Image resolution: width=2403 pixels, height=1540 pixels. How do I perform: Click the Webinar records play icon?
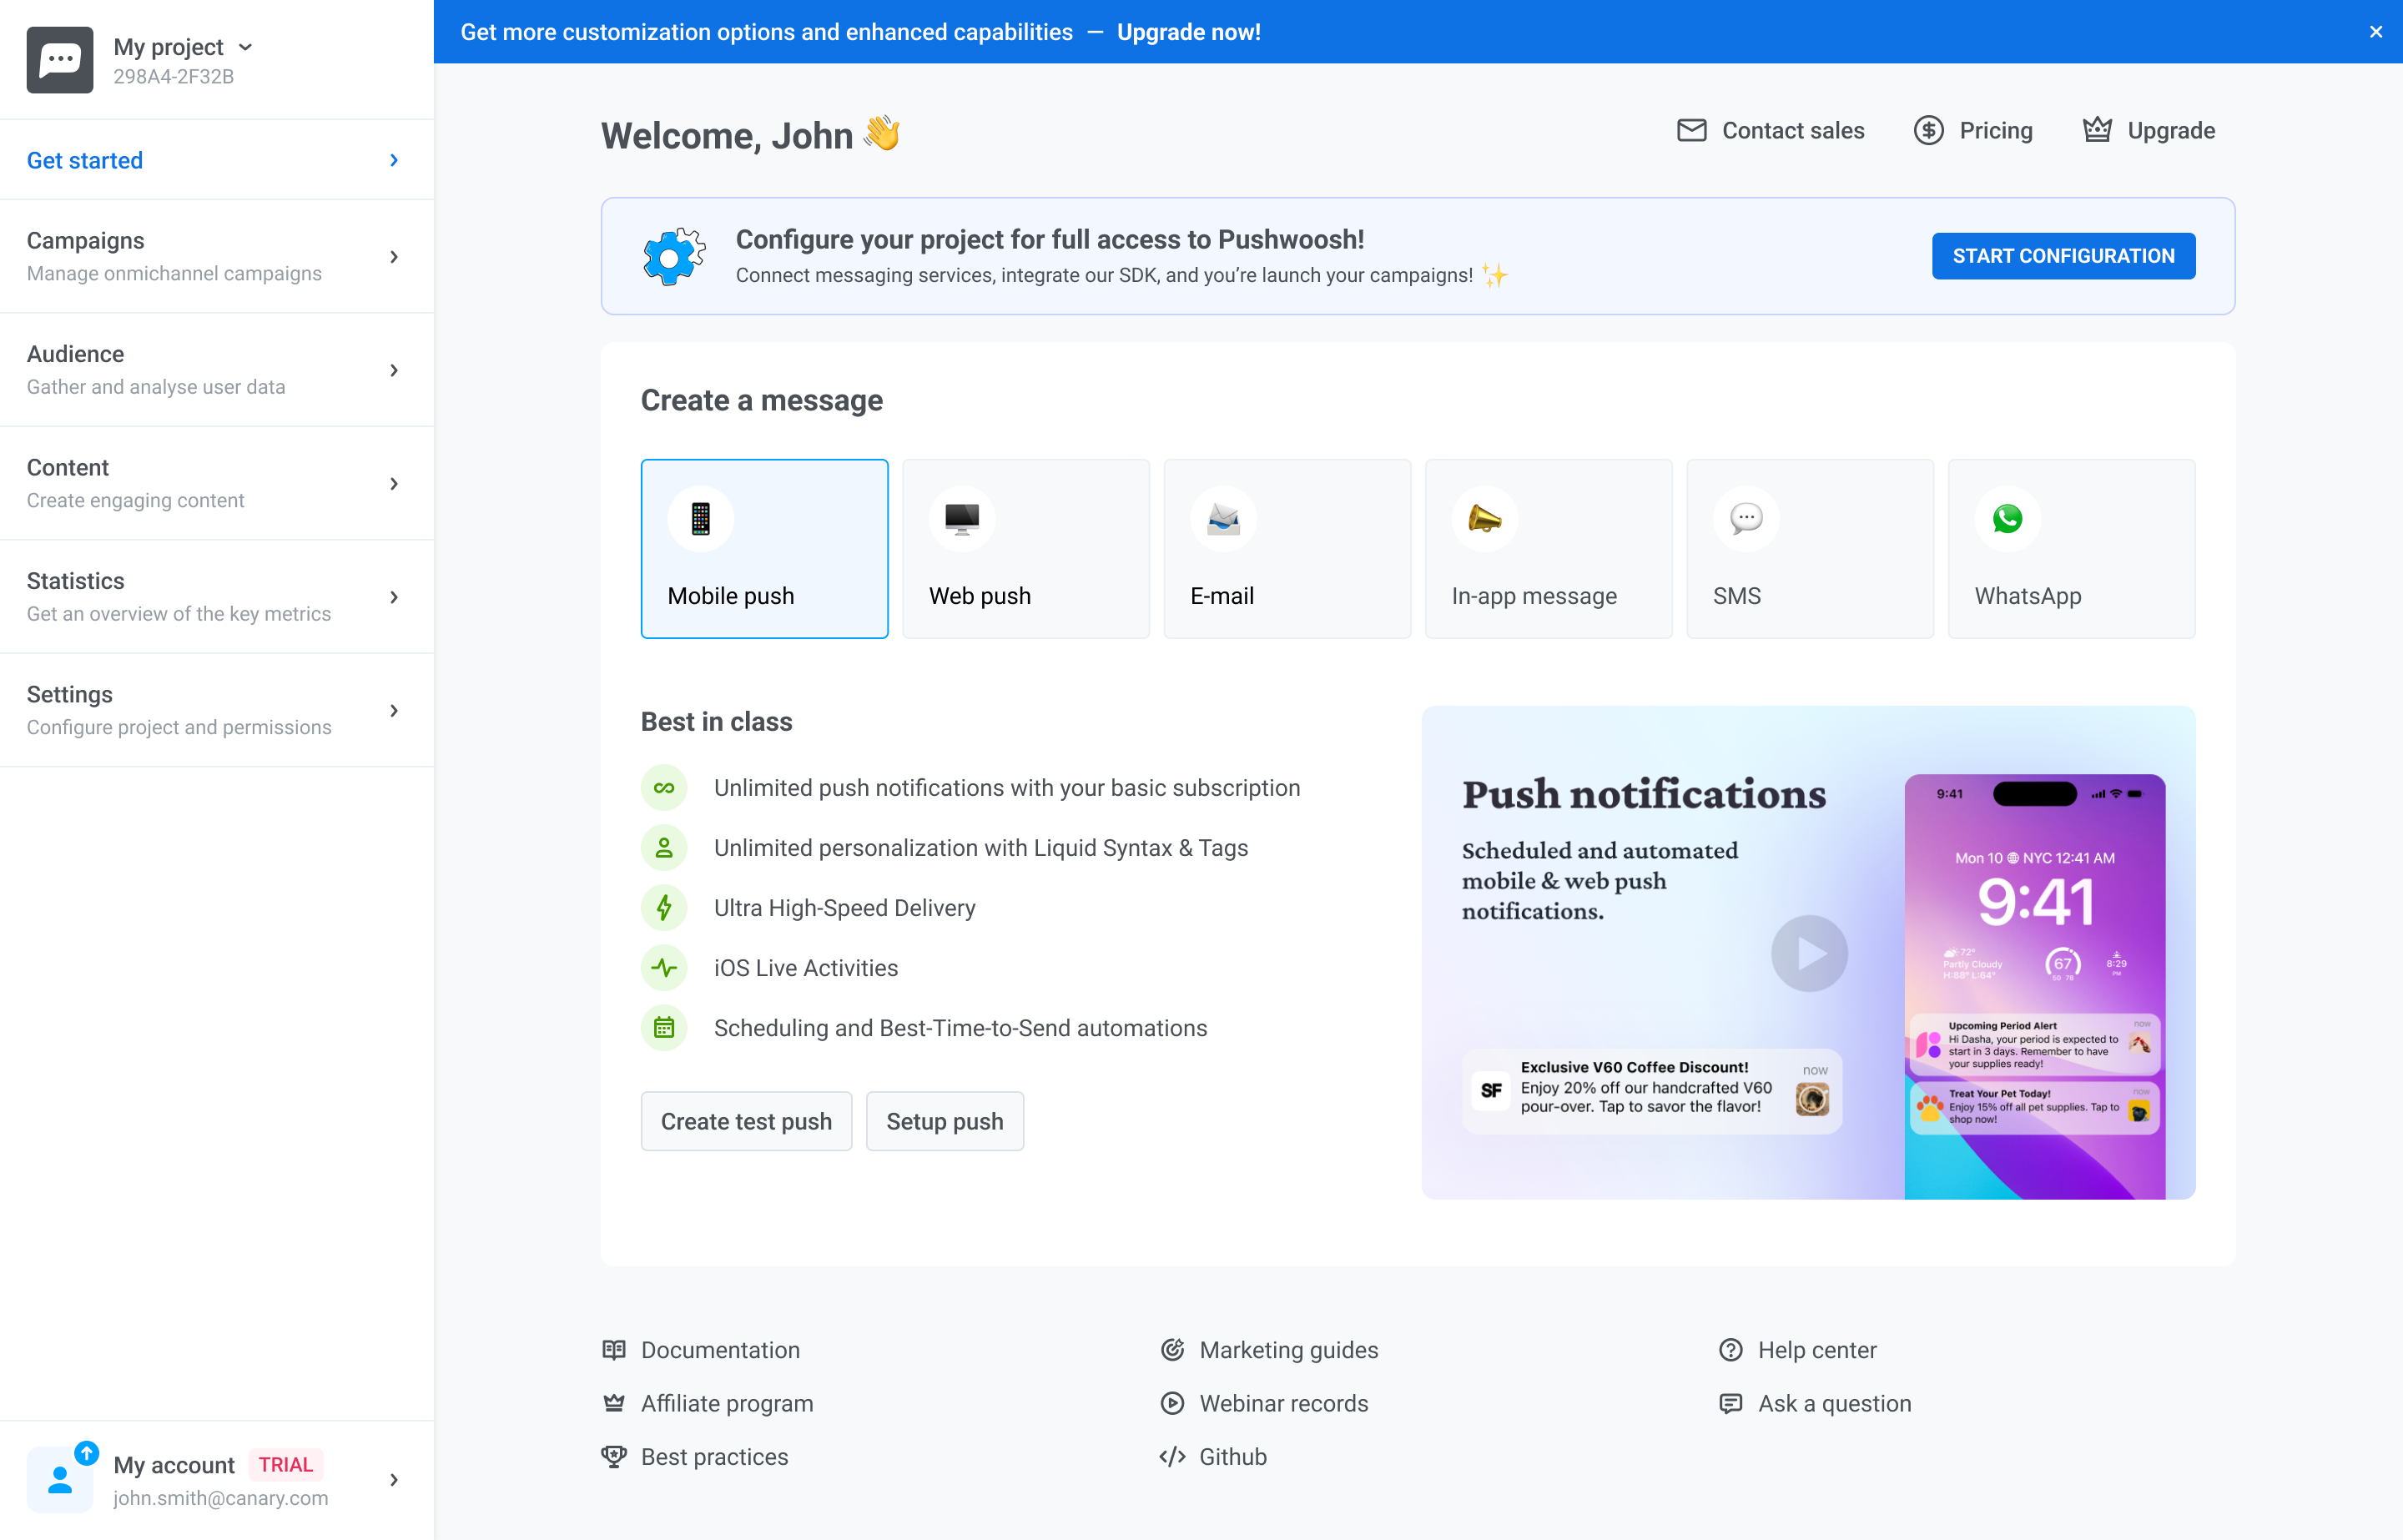[x=1172, y=1404]
